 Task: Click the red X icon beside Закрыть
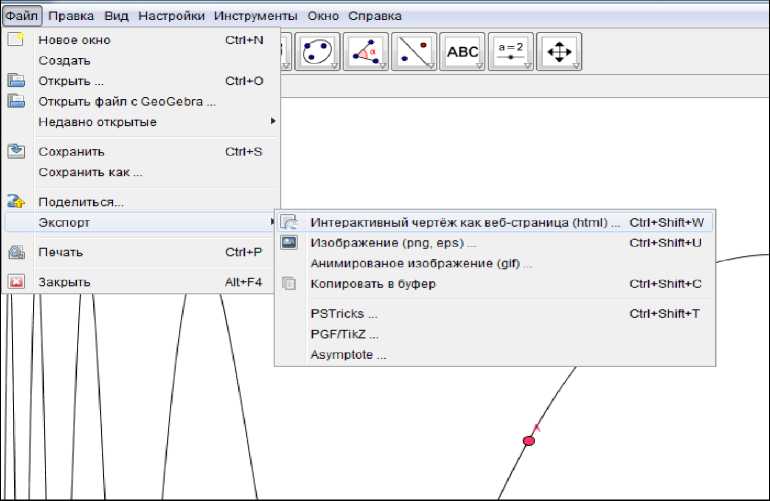(16, 282)
